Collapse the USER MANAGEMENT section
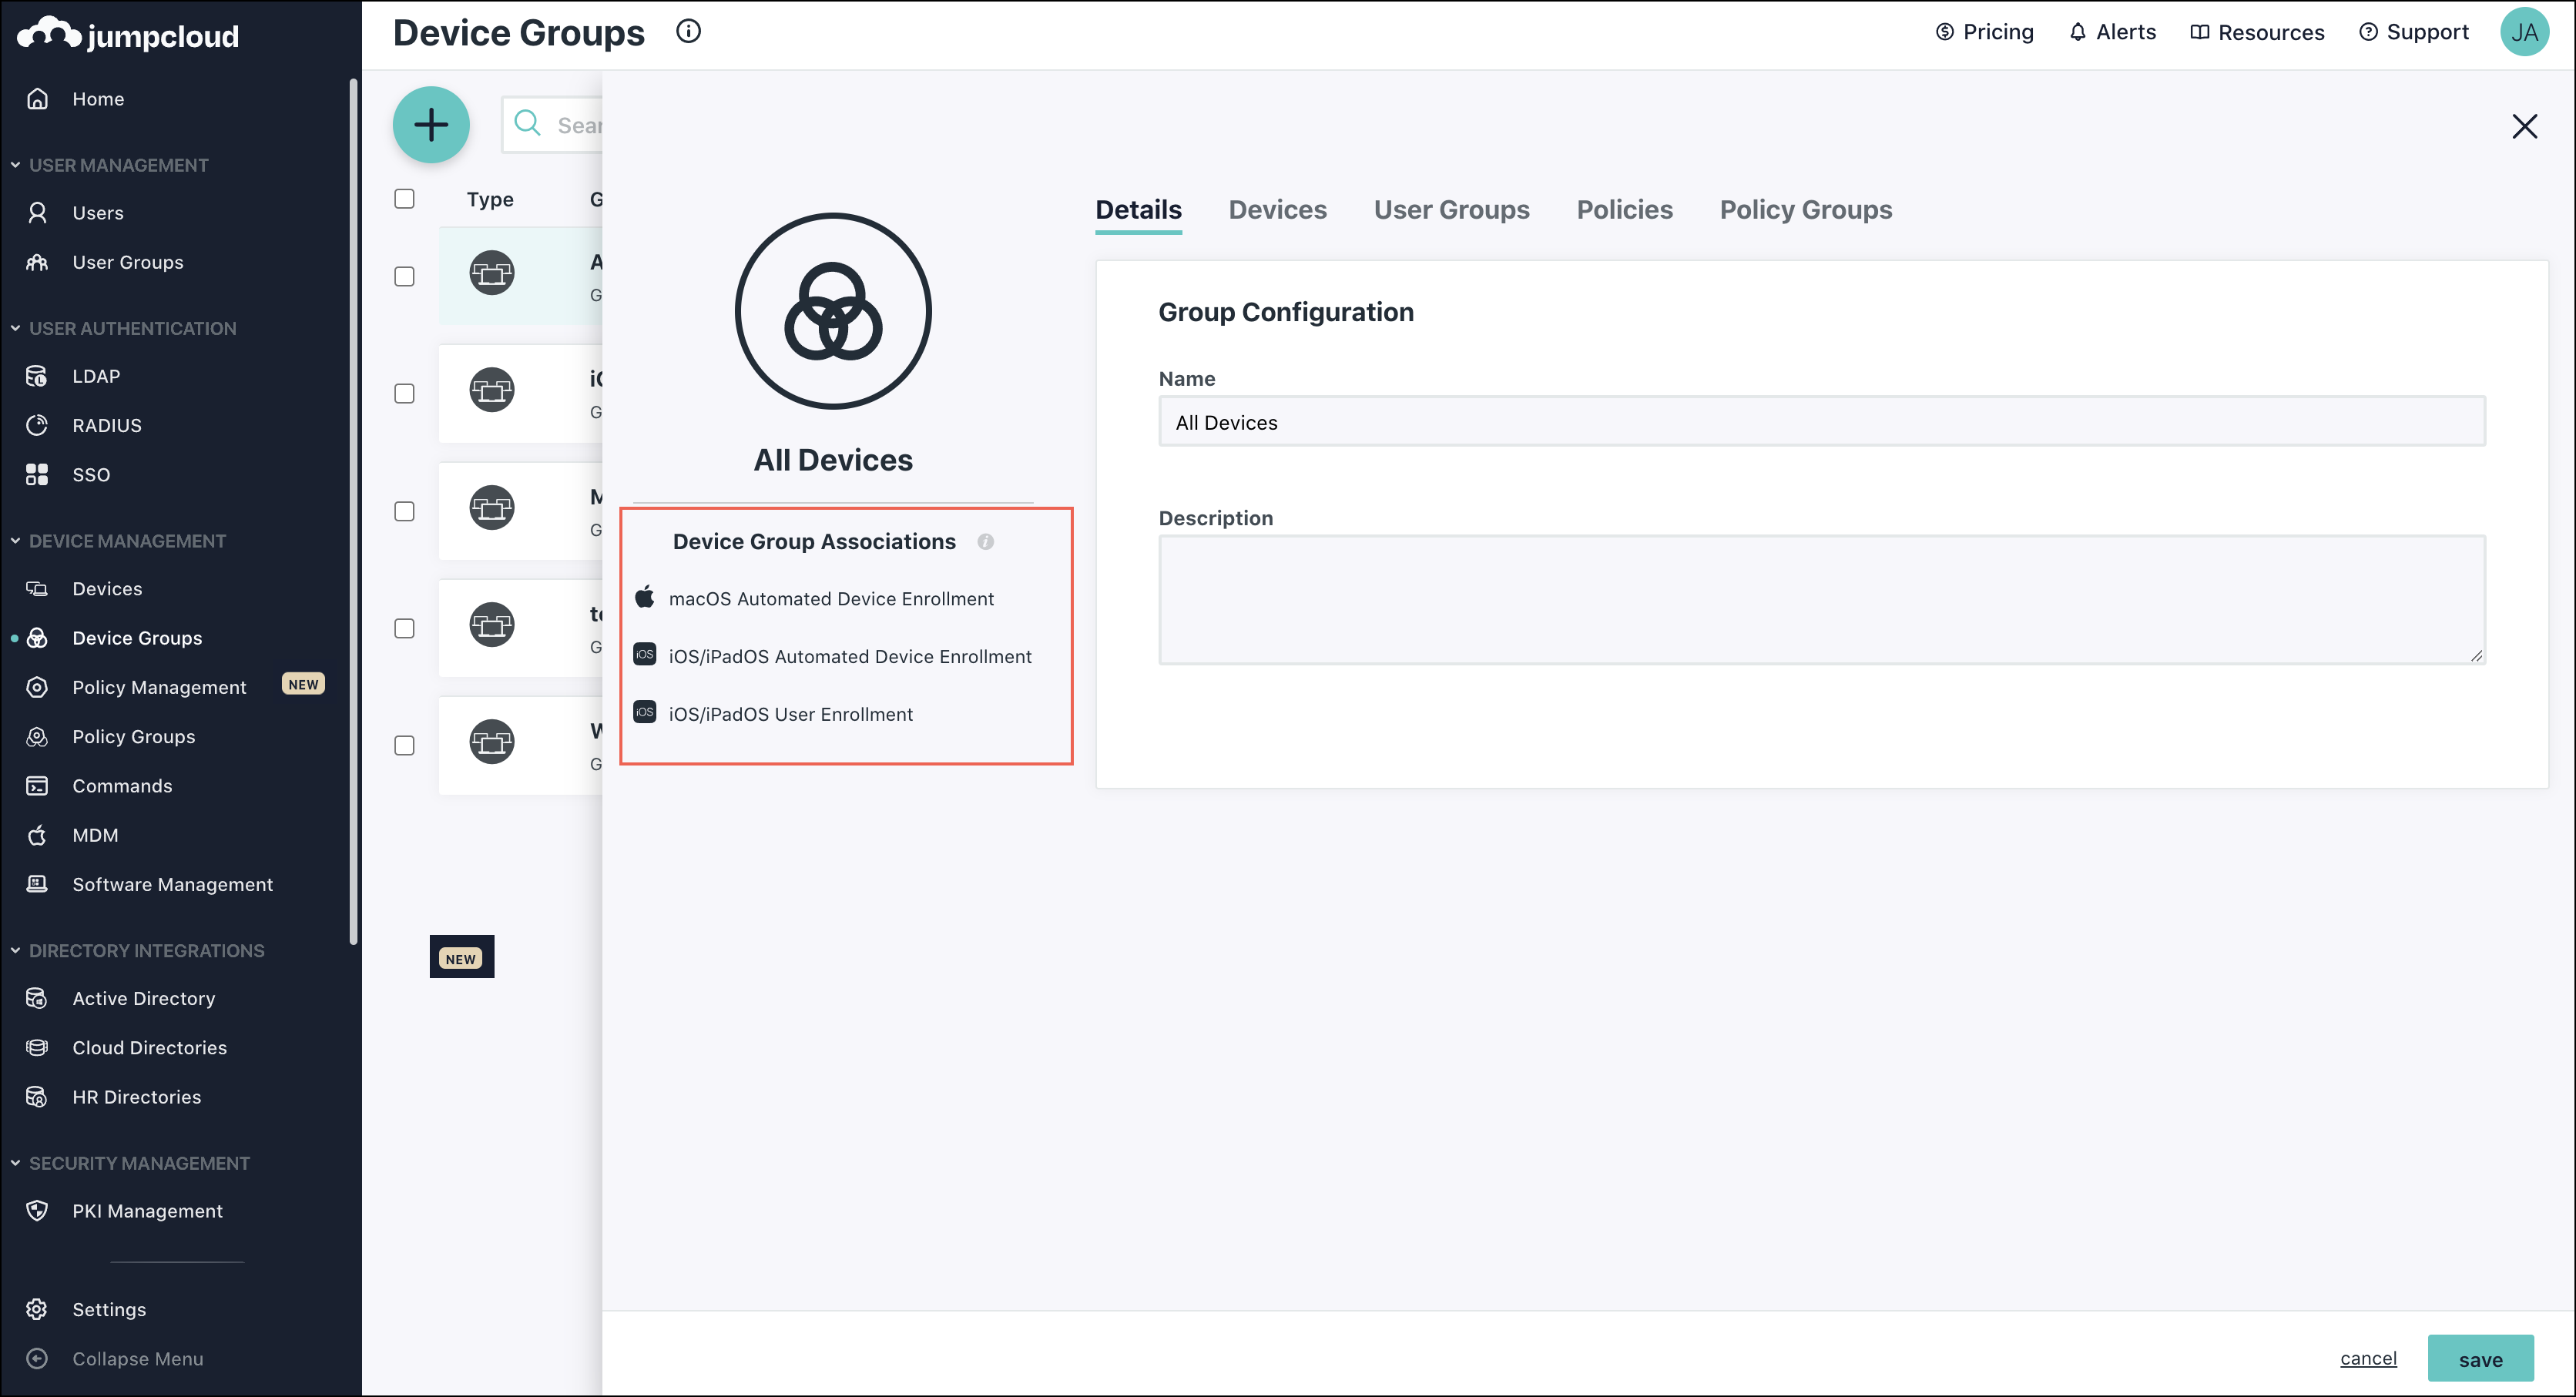Screen dimensions: 2576x1397 coord(16,165)
